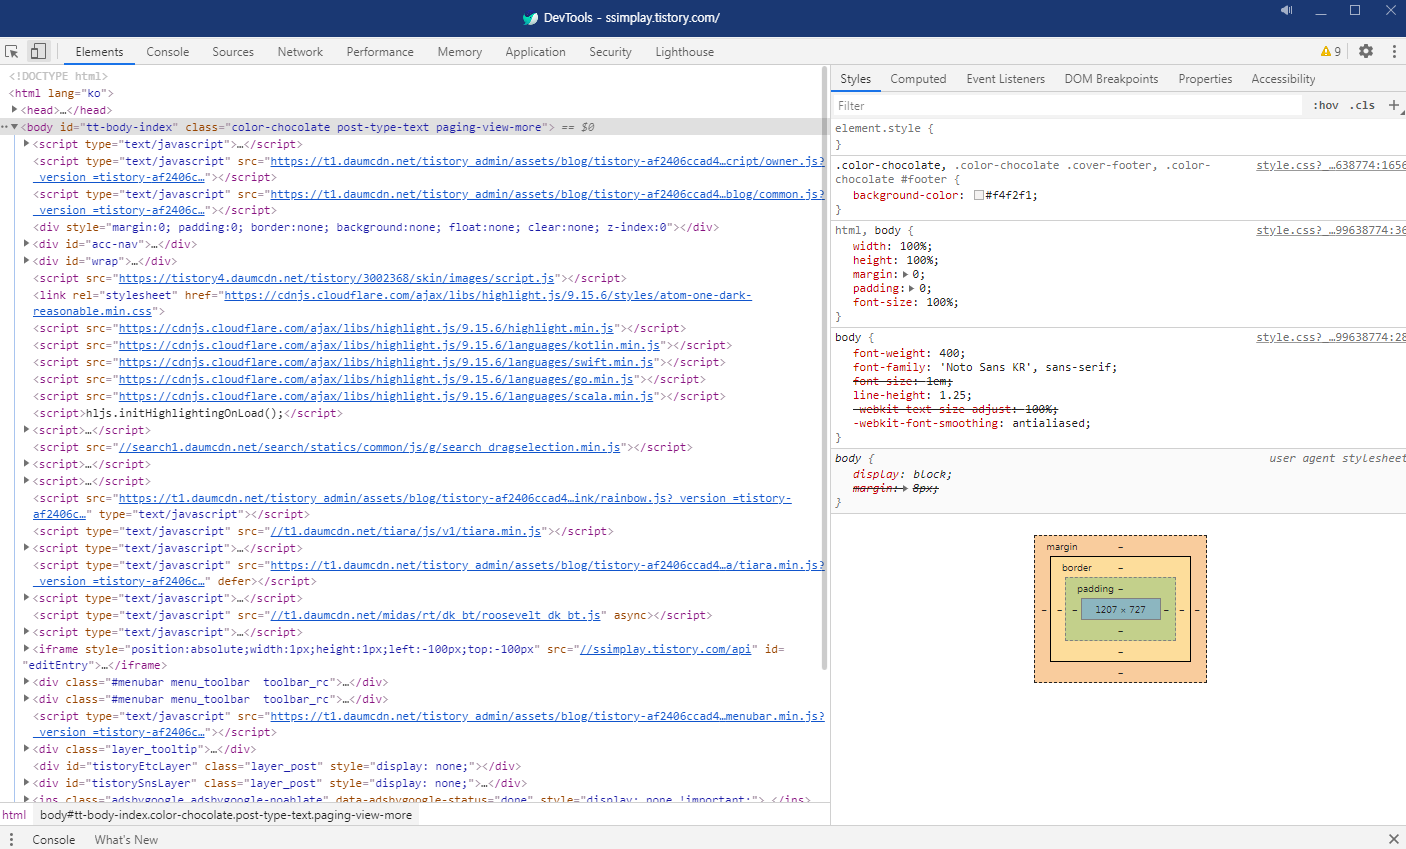The image size is (1406, 849).
Task: Open the Lighthouse tab
Action: tap(685, 52)
